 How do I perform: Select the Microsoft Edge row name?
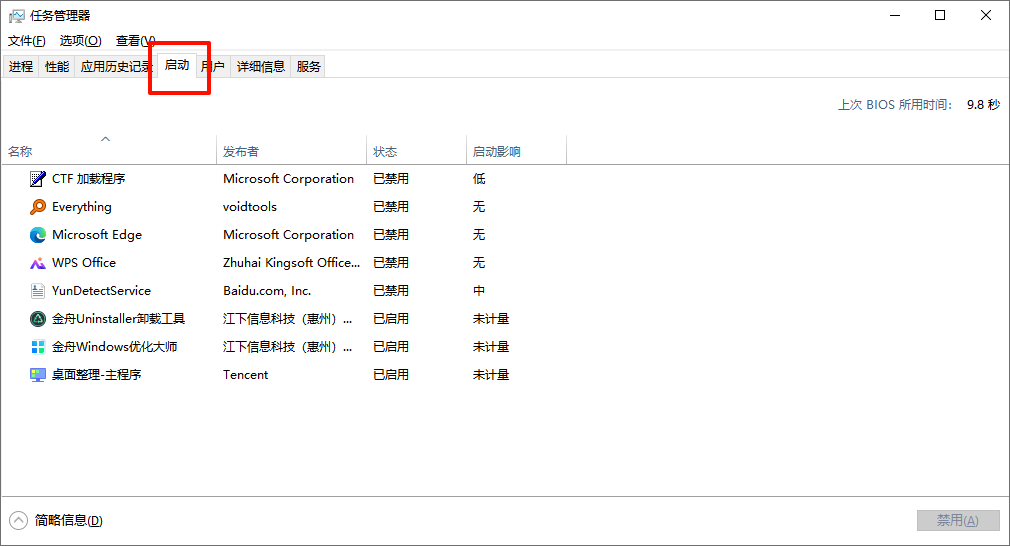point(97,235)
